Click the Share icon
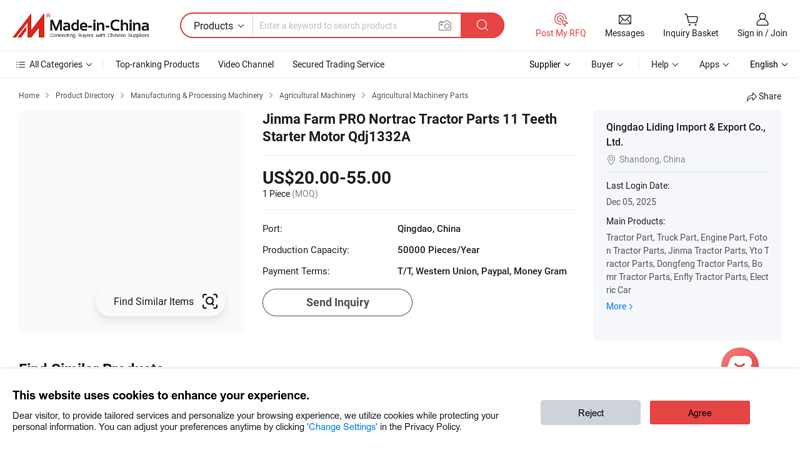Image resolution: width=800 pixels, height=450 pixels. pos(752,97)
